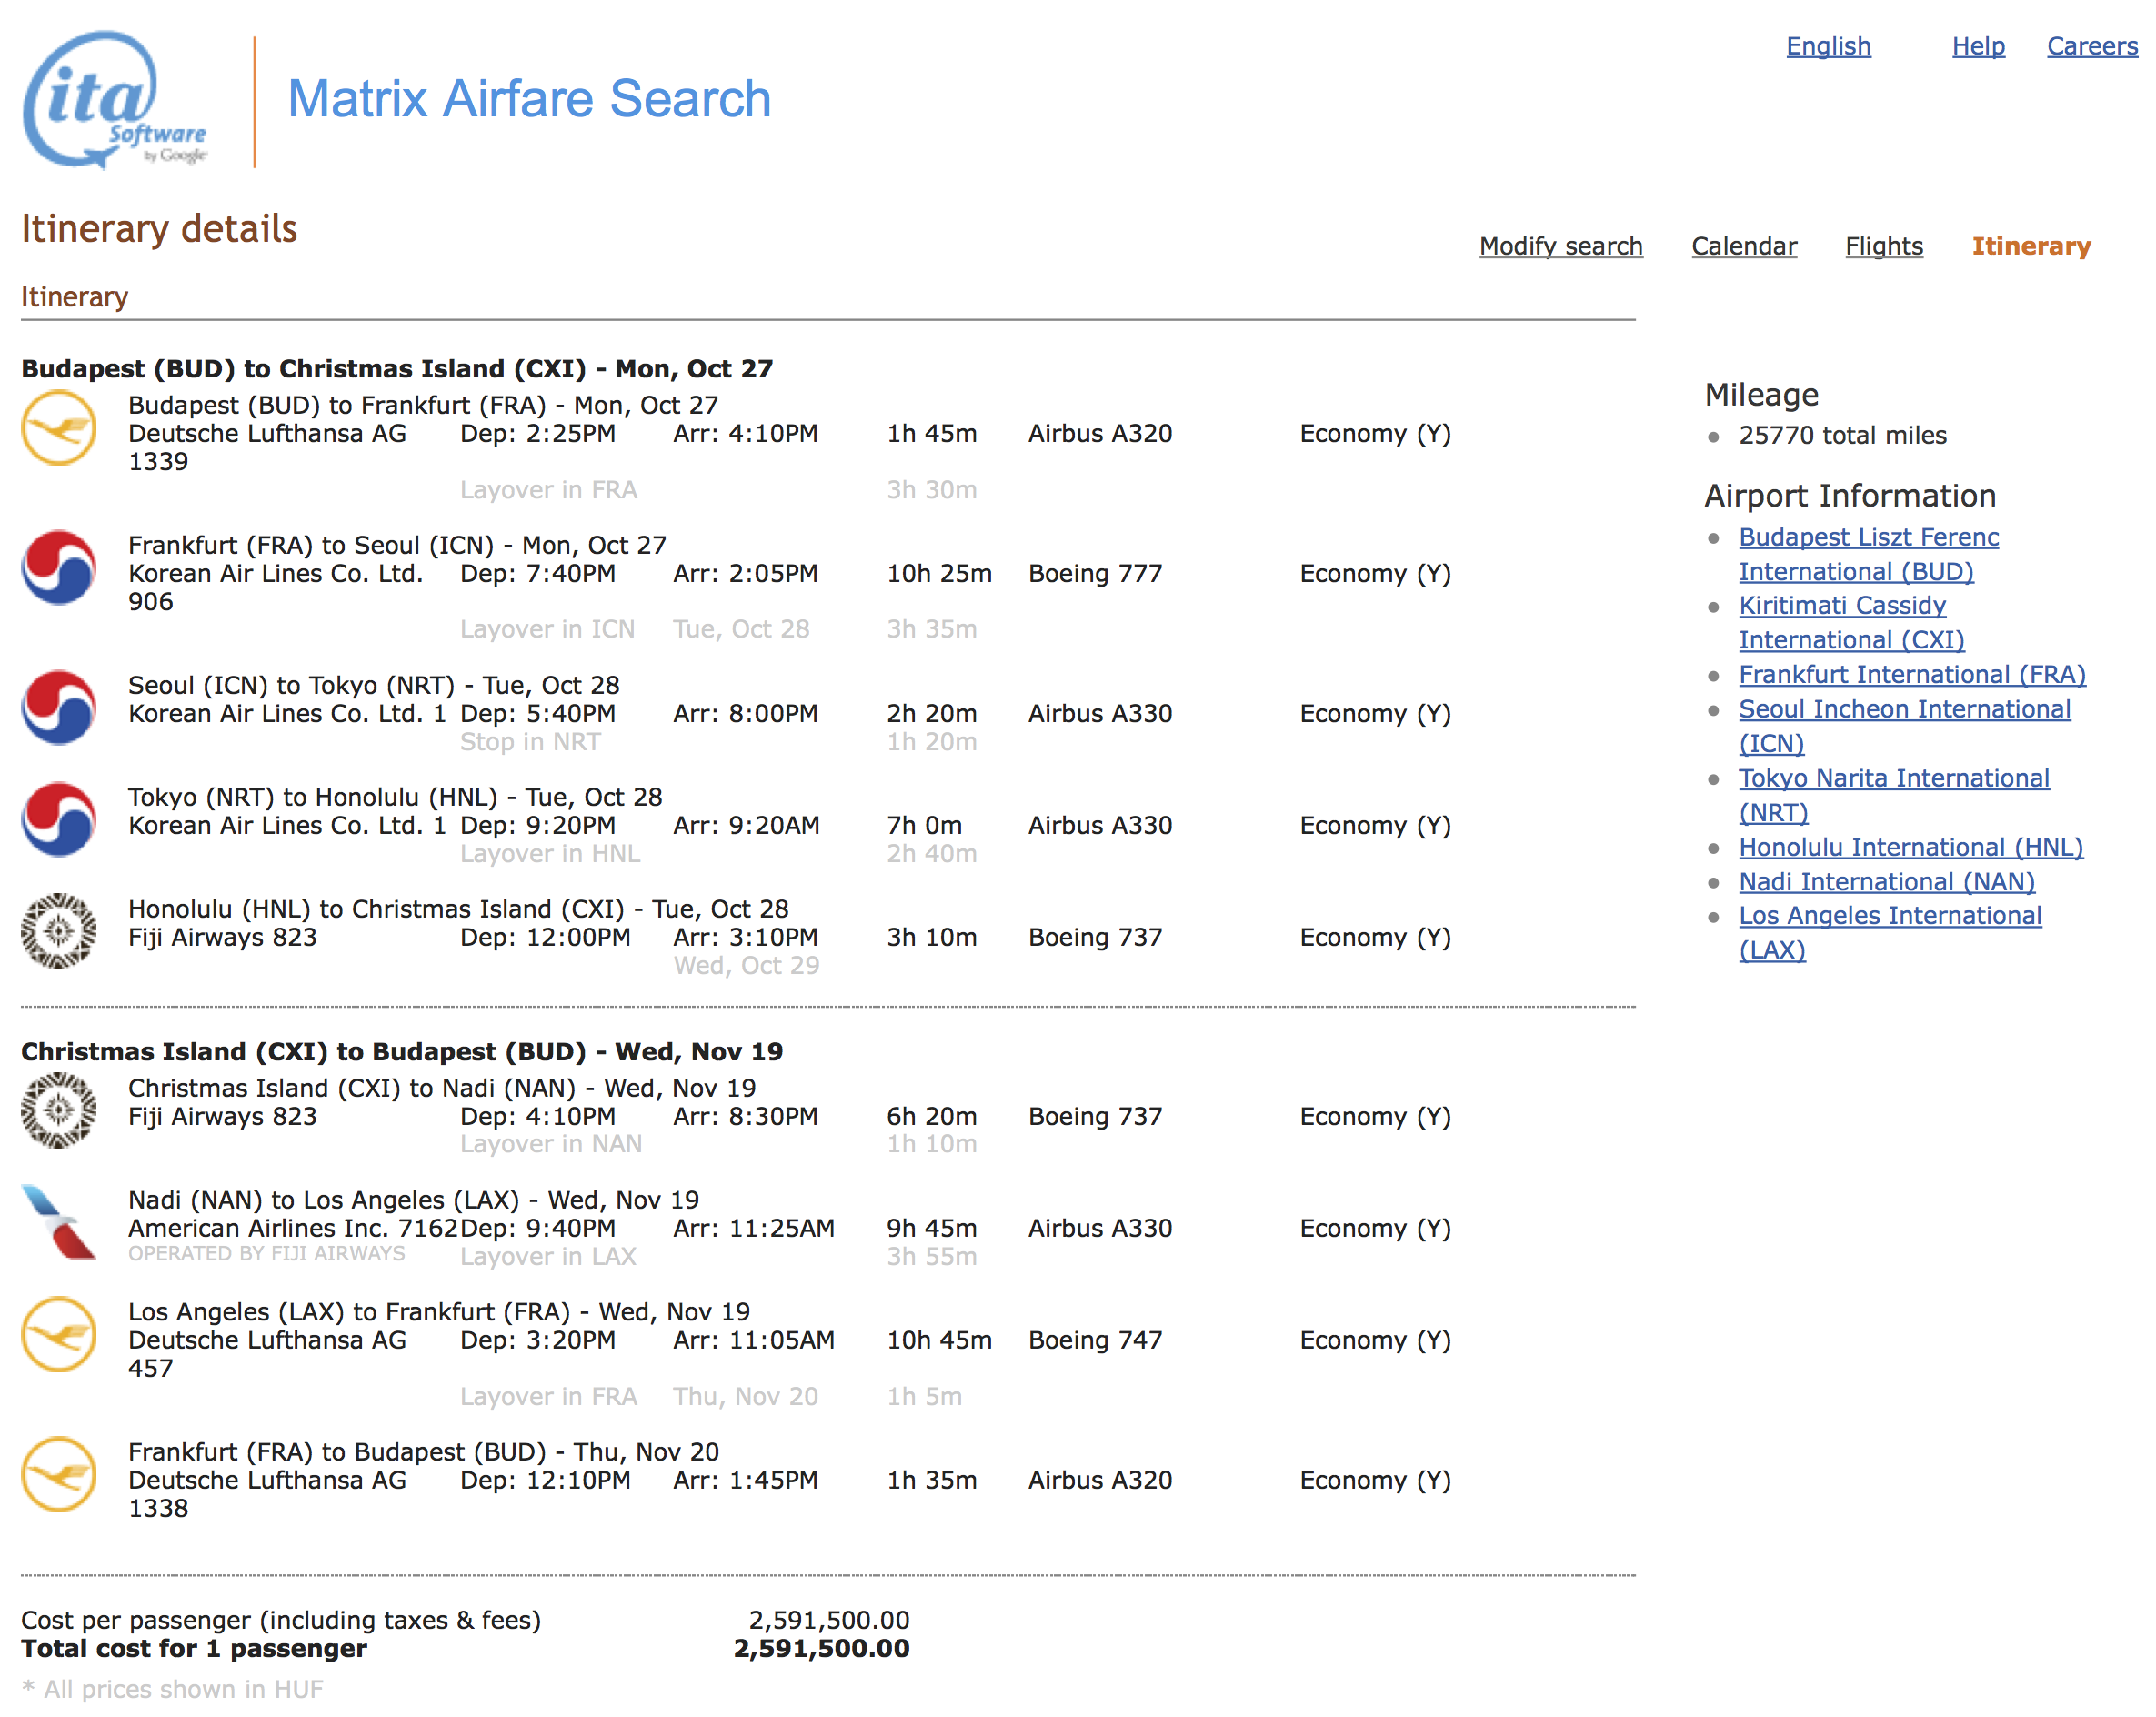The width and height of the screenshot is (2156, 1717).
Task: Switch to the Flights tab
Action: click(x=1883, y=246)
